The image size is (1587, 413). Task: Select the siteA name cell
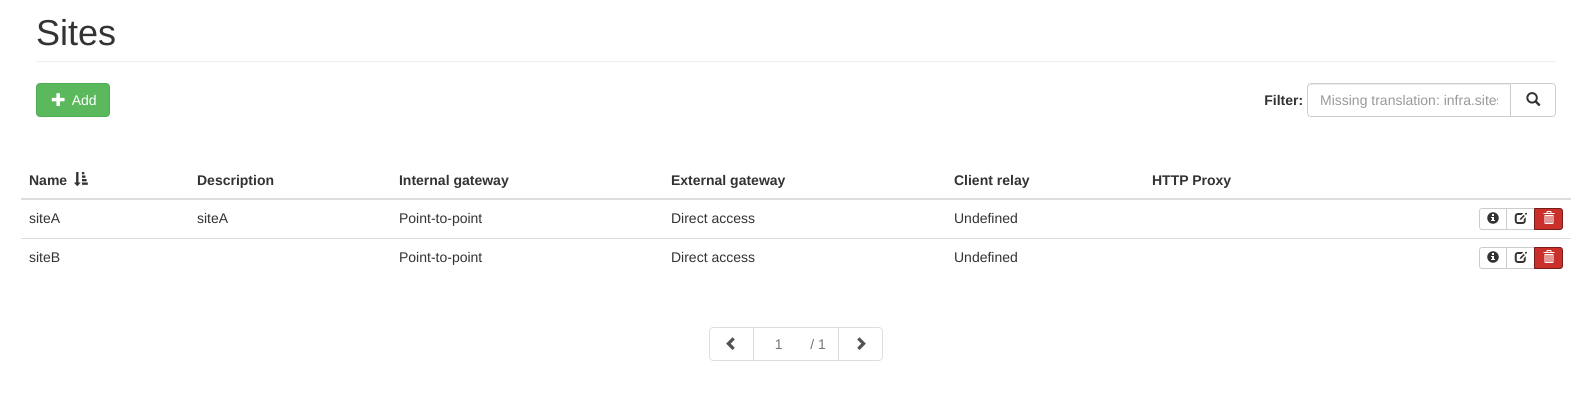coord(44,218)
